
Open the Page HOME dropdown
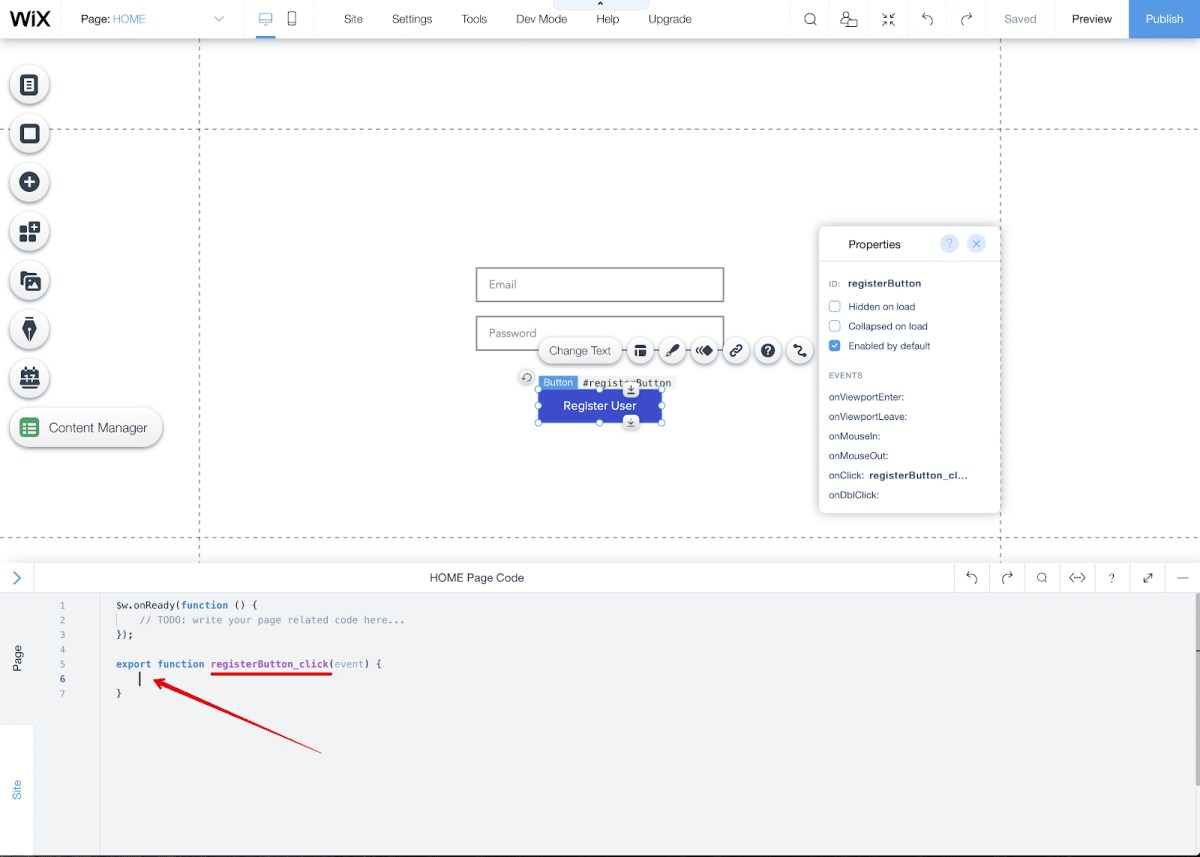(150, 18)
